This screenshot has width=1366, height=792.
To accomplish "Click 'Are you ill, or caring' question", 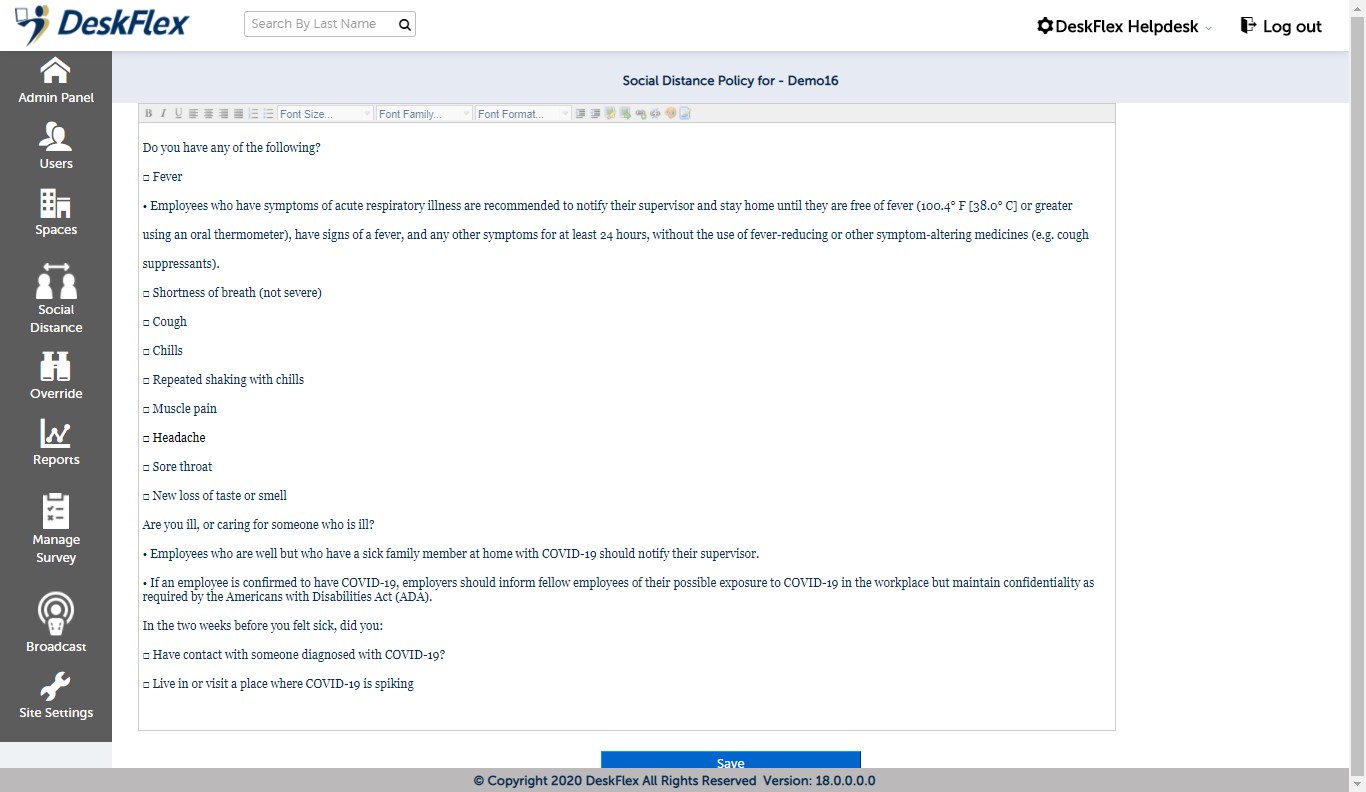I will click(x=258, y=525).
